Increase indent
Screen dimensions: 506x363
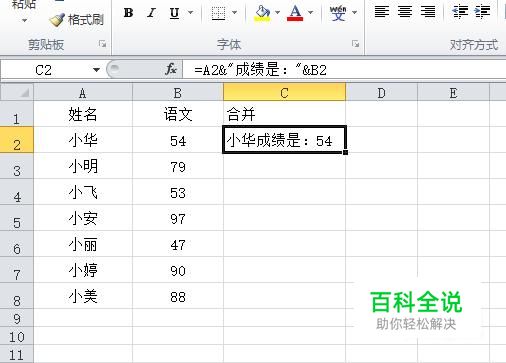click(x=483, y=12)
